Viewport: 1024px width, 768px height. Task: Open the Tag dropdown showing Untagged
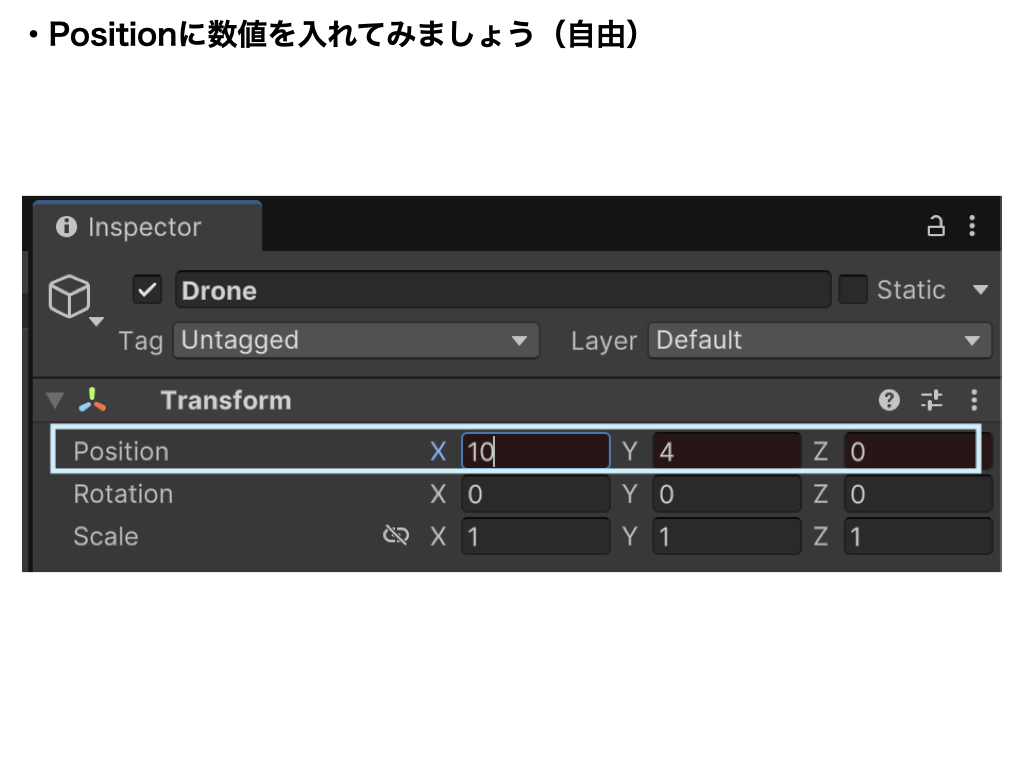(355, 340)
